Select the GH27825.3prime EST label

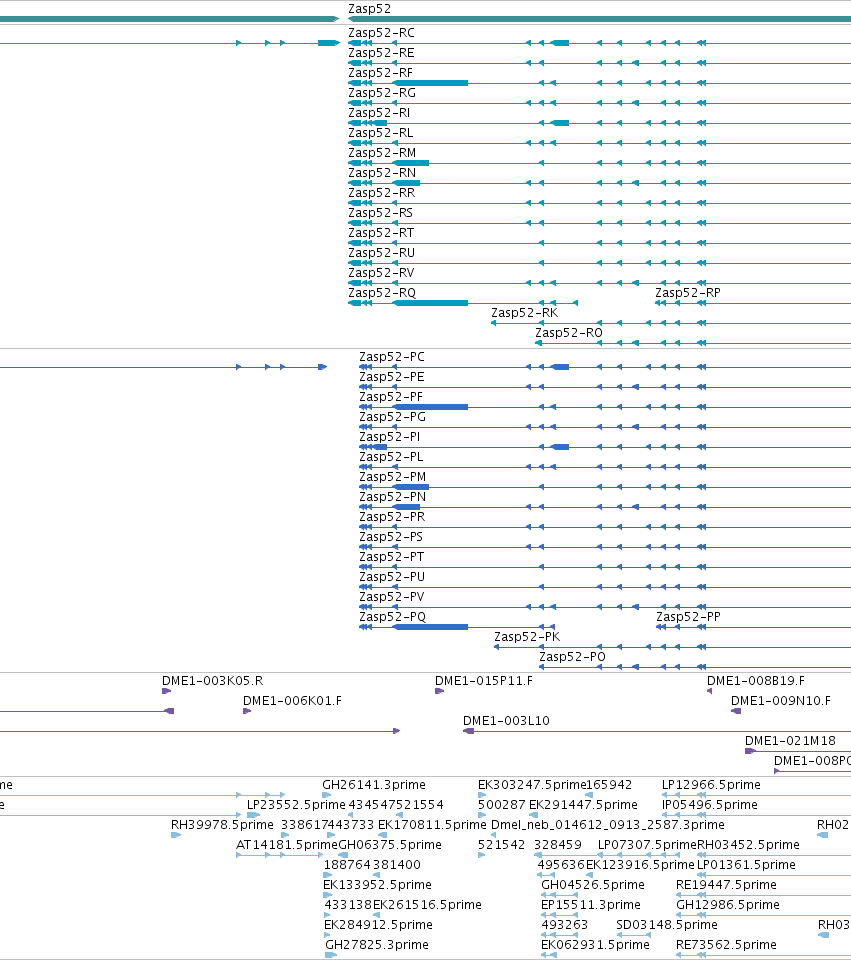[377, 945]
